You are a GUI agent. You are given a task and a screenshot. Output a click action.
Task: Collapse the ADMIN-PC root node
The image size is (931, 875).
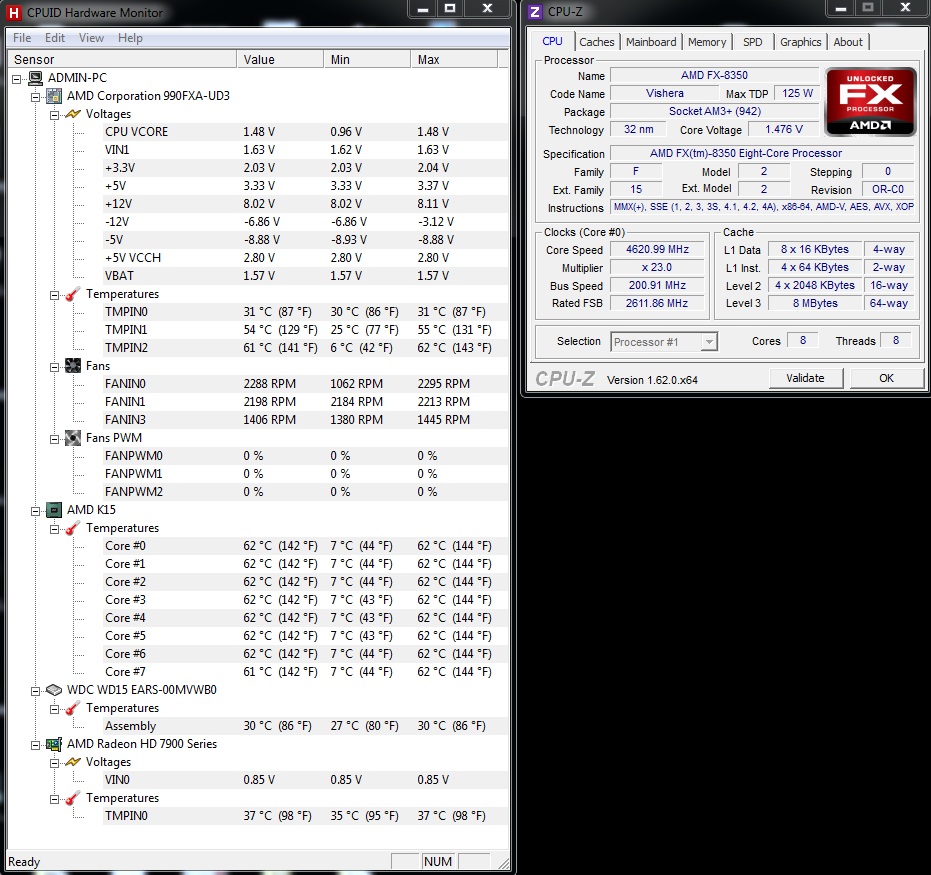tap(17, 79)
